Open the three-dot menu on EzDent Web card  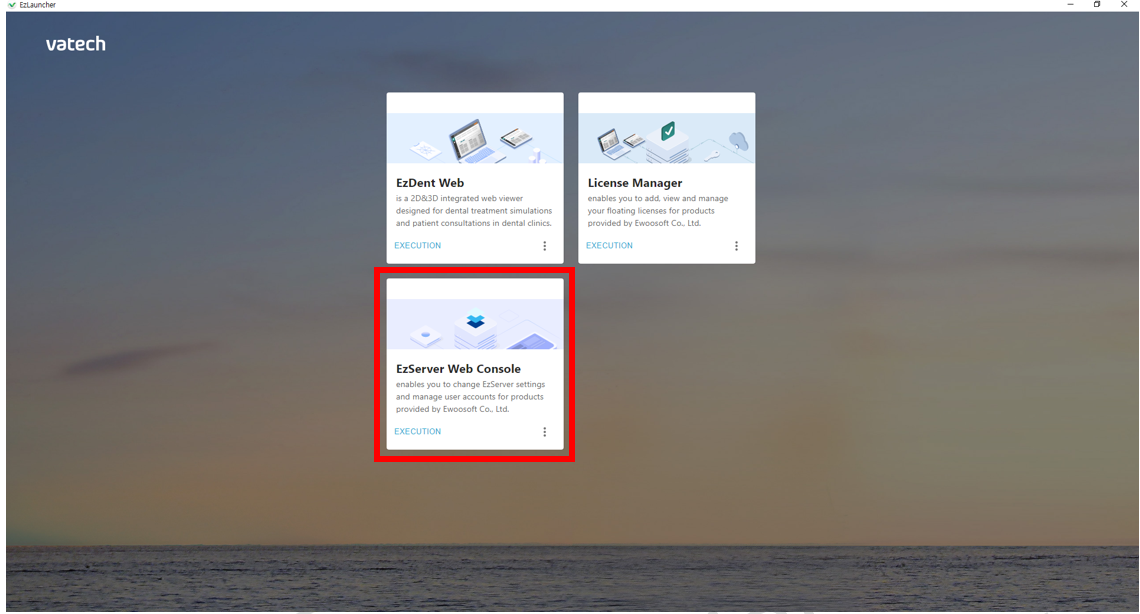tap(545, 246)
